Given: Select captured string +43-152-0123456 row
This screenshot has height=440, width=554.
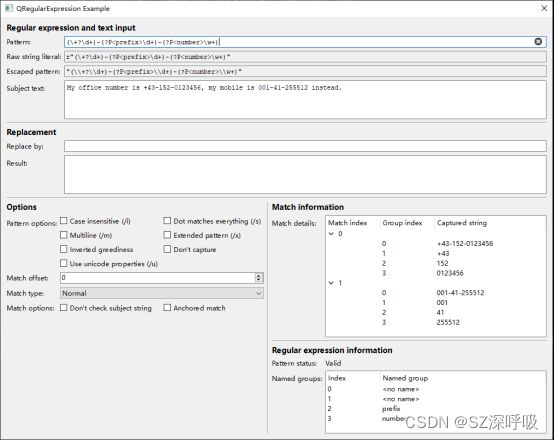Looking at the screenshot, I should click(435, 244).
